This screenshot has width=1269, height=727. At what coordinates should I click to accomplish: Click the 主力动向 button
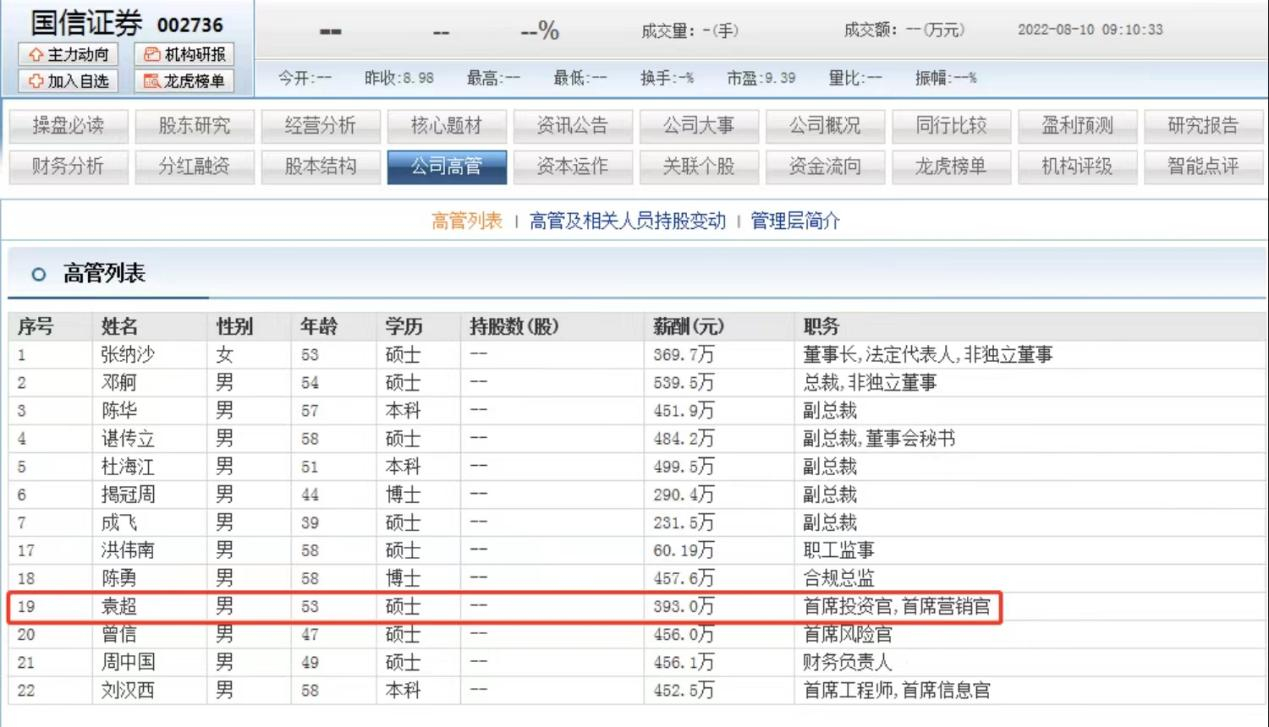tap(69, 55)
